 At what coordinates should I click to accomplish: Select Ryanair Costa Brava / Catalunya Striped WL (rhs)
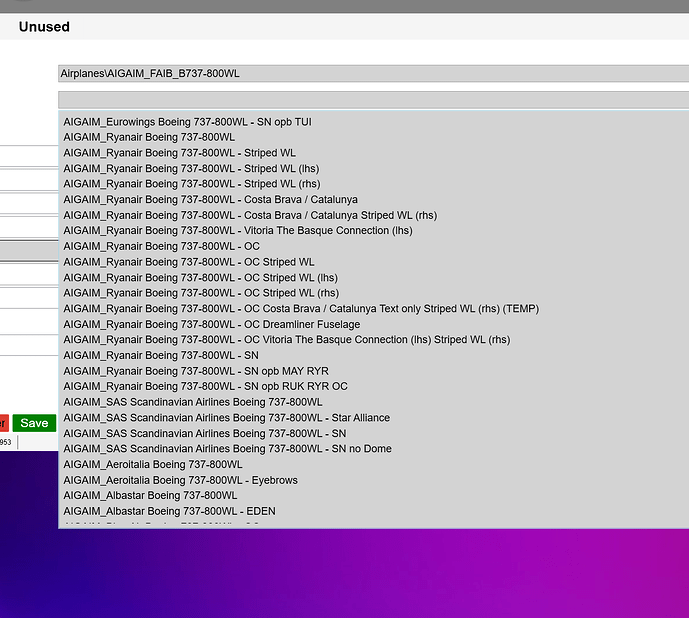point(250,215)
